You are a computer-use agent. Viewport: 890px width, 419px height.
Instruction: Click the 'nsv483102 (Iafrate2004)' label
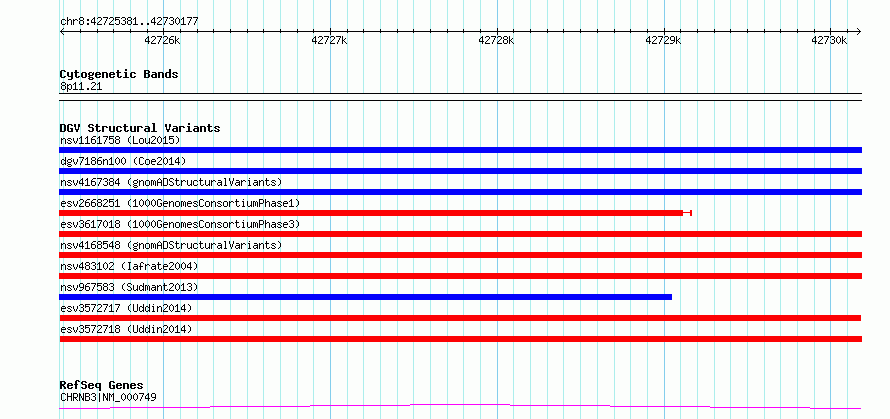tap(129, 266)
